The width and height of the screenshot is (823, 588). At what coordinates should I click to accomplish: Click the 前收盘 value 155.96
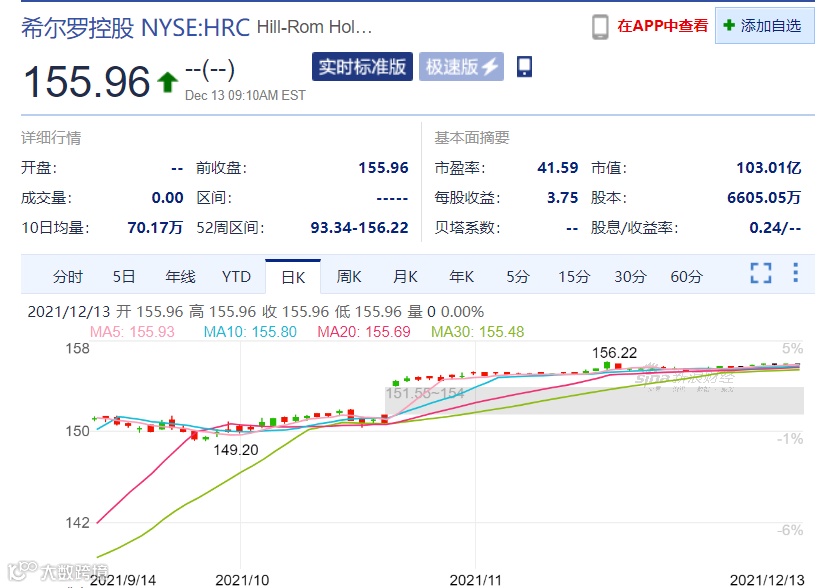383,168
